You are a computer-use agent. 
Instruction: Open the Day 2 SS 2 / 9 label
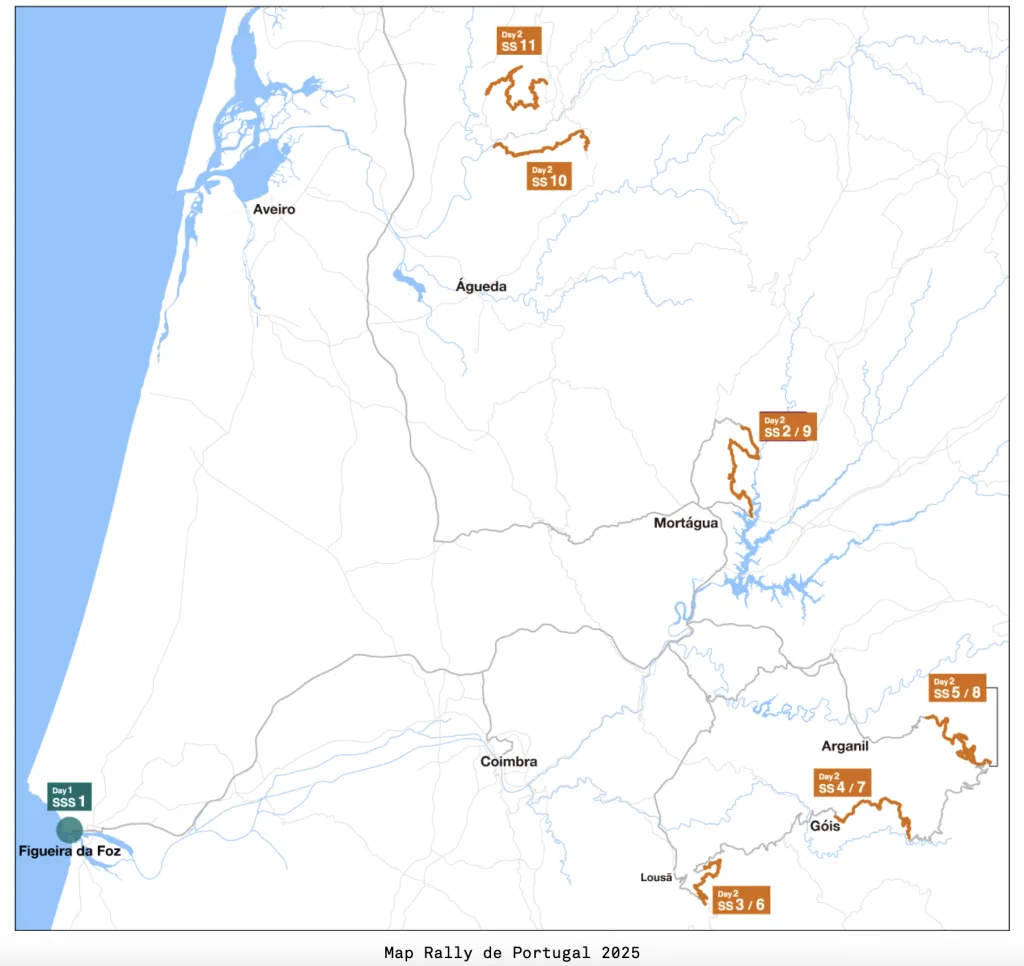point(788,427)
